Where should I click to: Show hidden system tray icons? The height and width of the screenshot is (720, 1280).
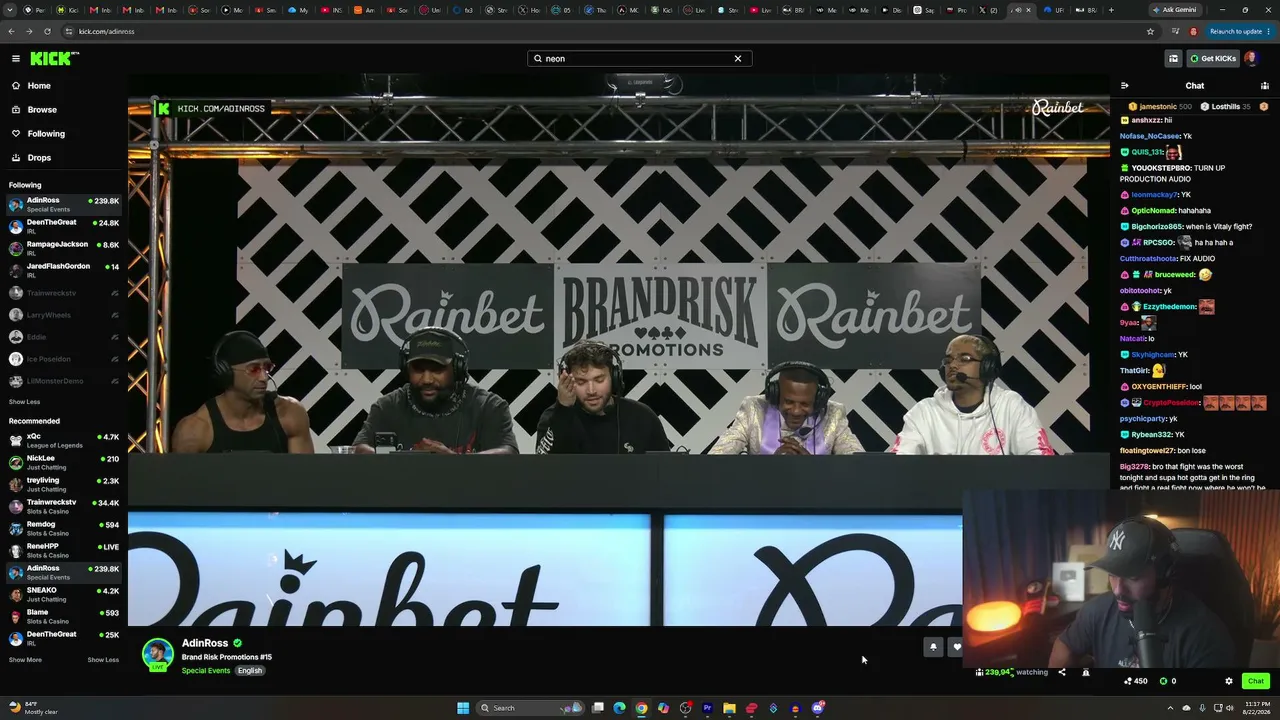point(1171,708)
